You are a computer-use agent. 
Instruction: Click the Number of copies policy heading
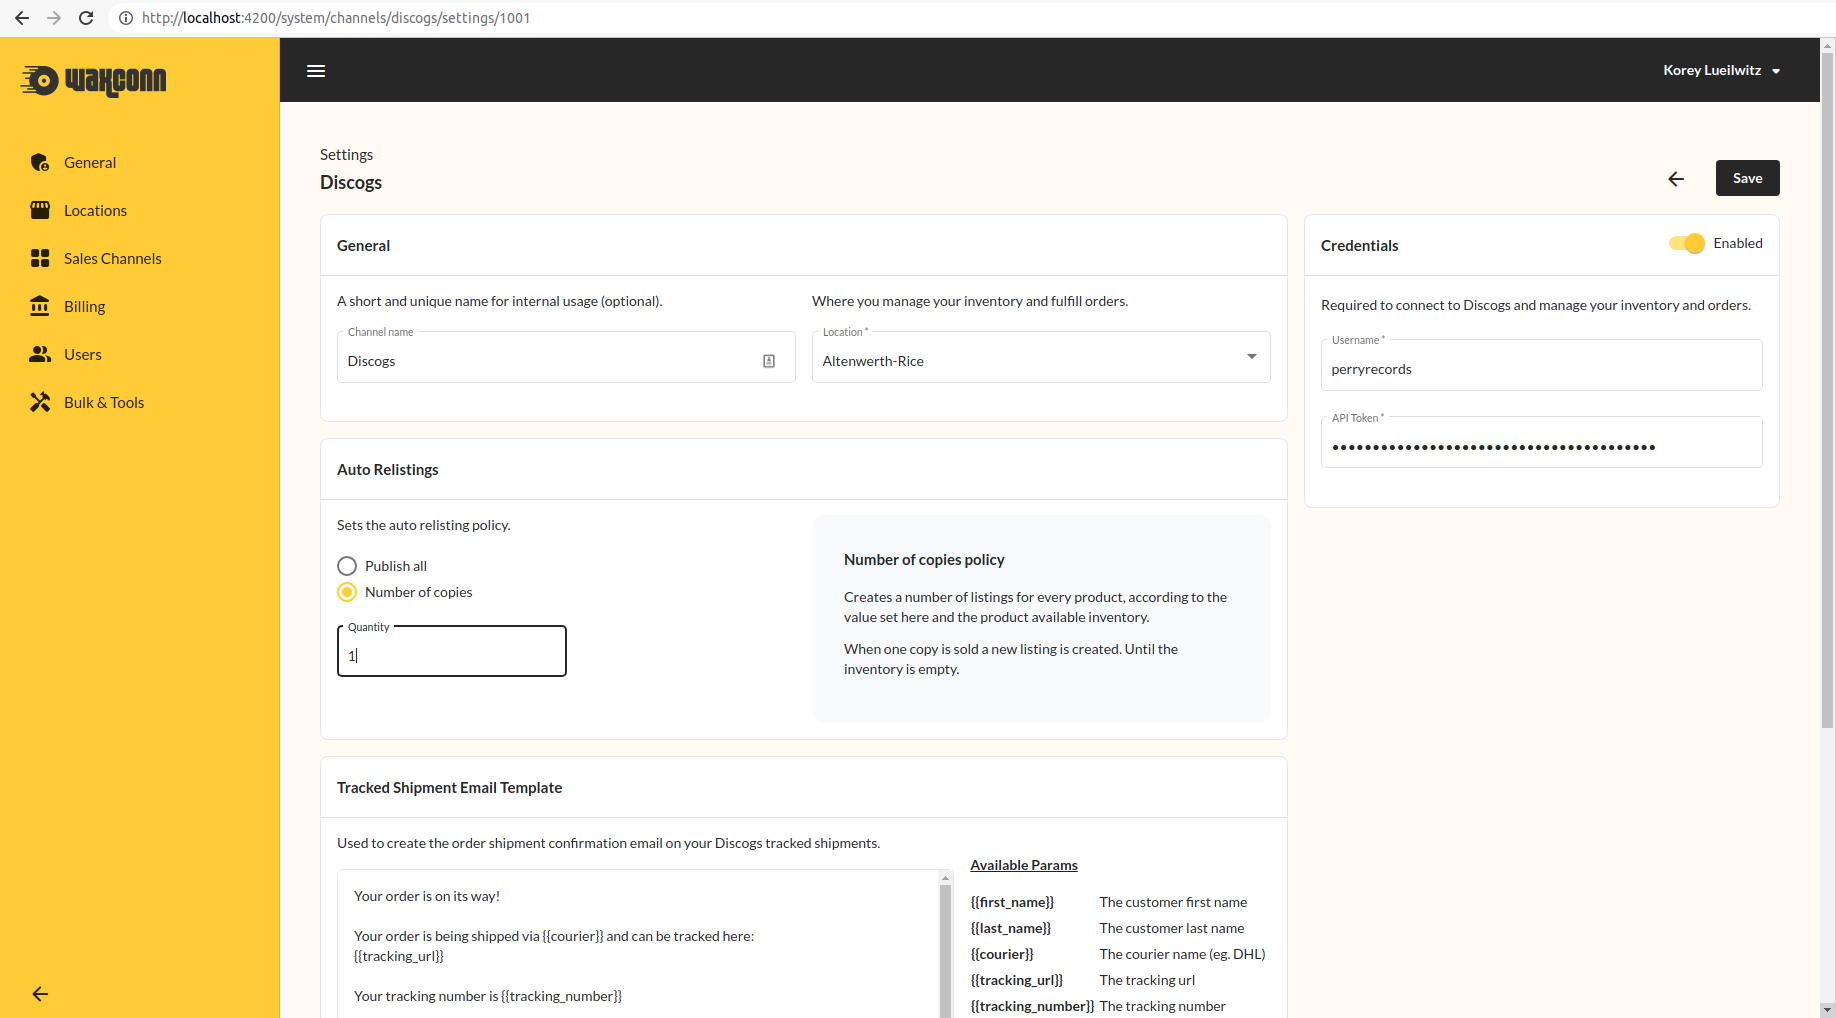[x=924, y=560]
